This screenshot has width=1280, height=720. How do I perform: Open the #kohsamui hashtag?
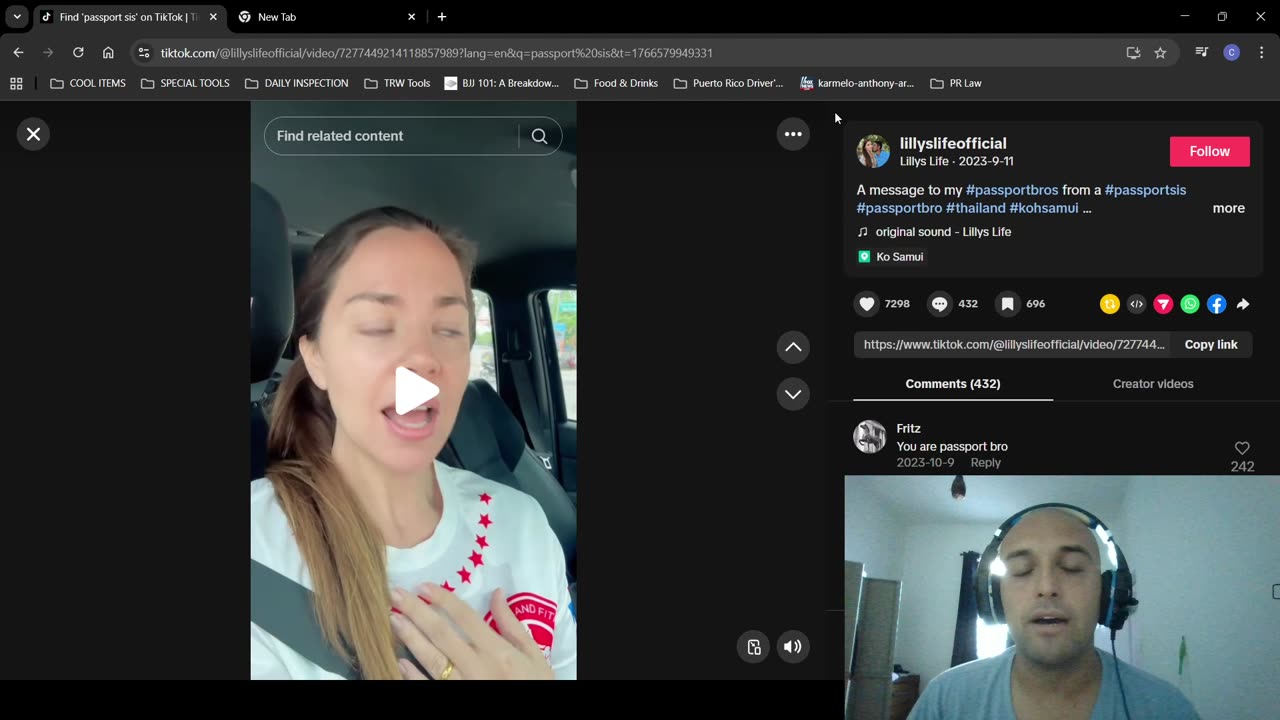click(1044, 208)
